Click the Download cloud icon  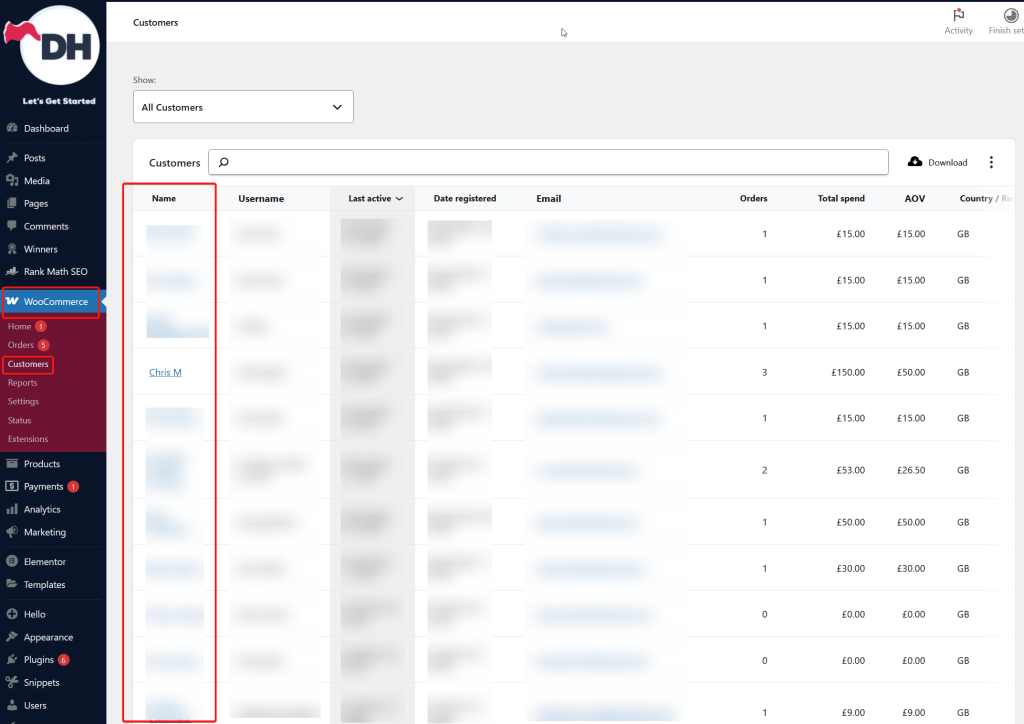[x=914, y=162]
